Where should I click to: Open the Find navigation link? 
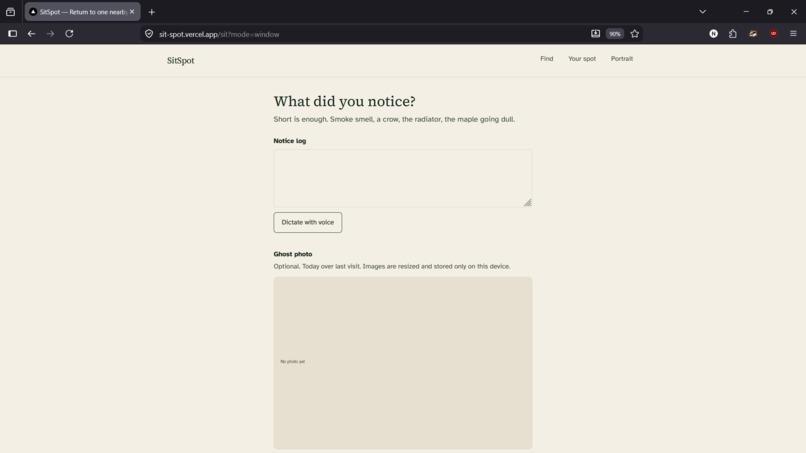click(546, 59)
